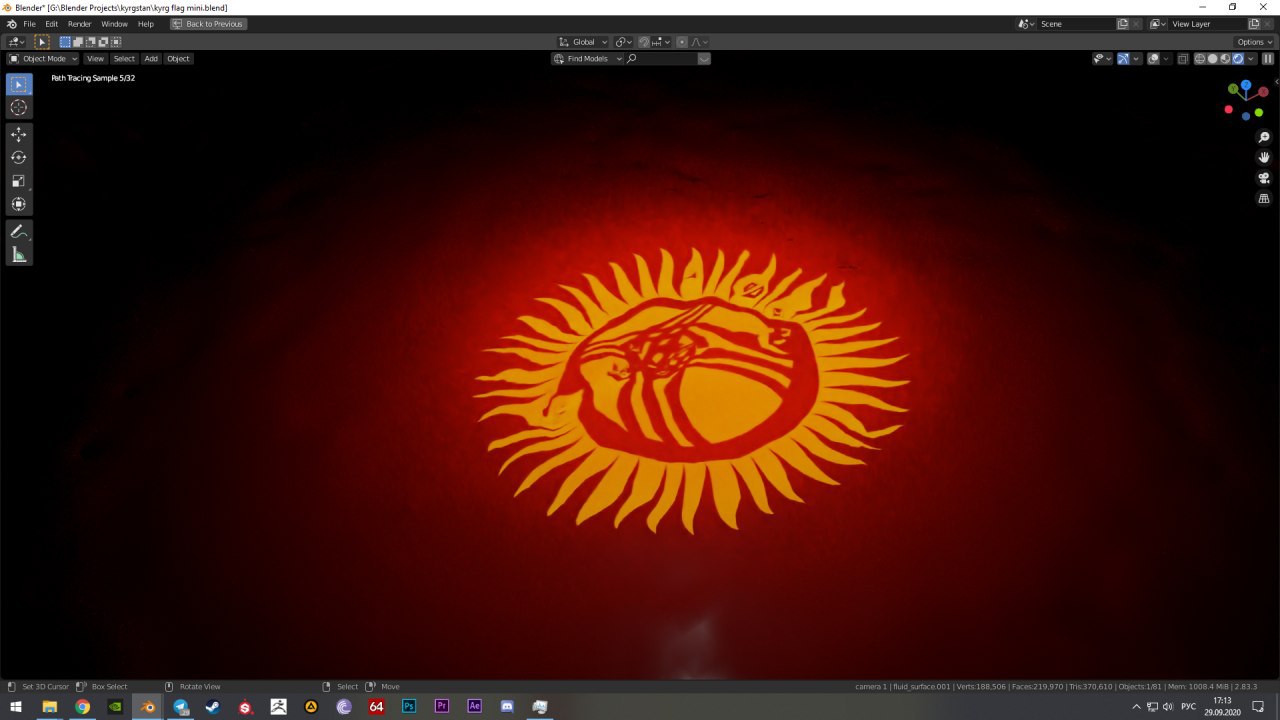Viewport: 1280px width, 720px height.
Task: Select the Measure tool
Action: click(x=19, y=255)
